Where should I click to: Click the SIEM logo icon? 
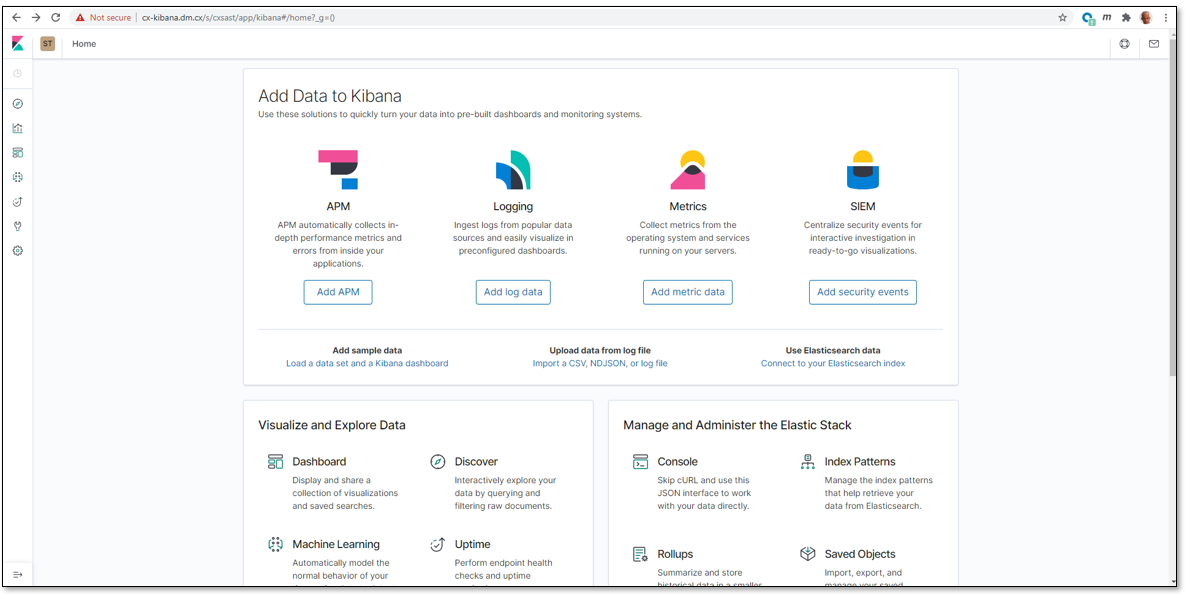(862, 169)
